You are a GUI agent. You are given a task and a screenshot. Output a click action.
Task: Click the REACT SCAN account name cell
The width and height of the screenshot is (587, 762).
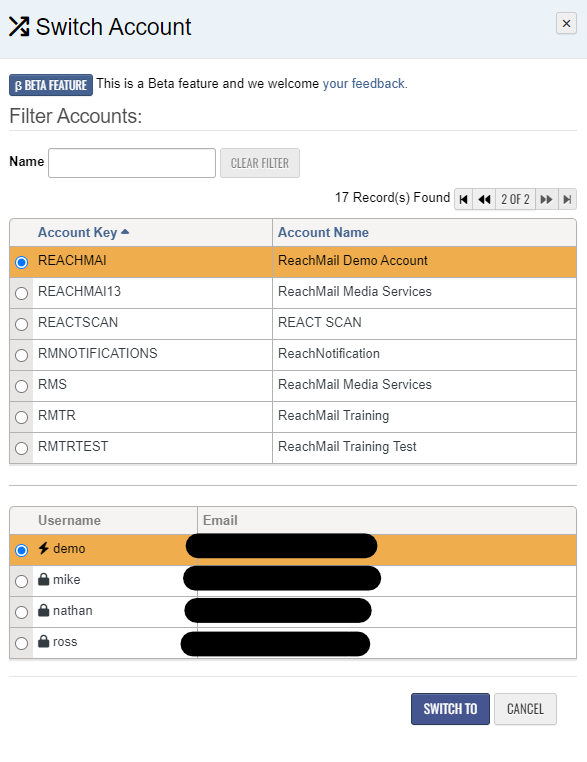(424, 324)
